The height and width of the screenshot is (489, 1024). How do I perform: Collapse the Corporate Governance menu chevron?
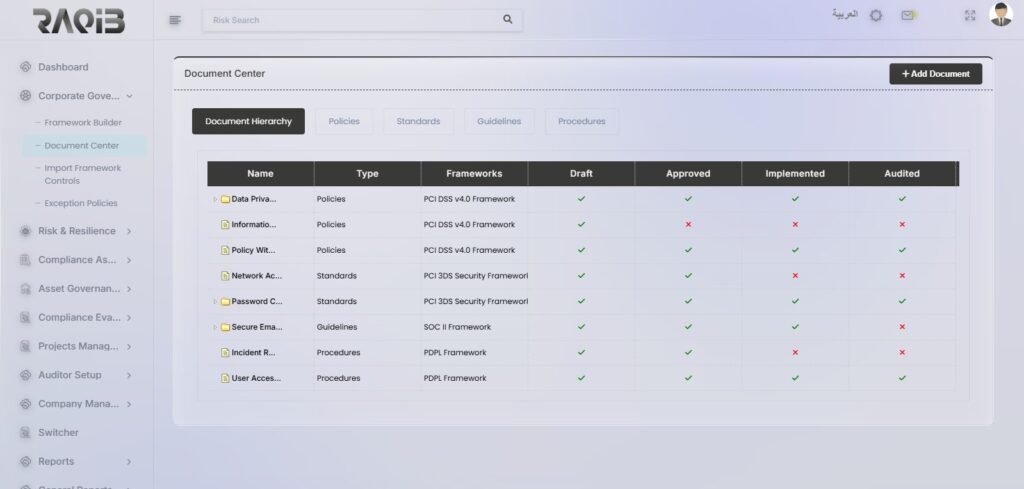tap(130, 96)
